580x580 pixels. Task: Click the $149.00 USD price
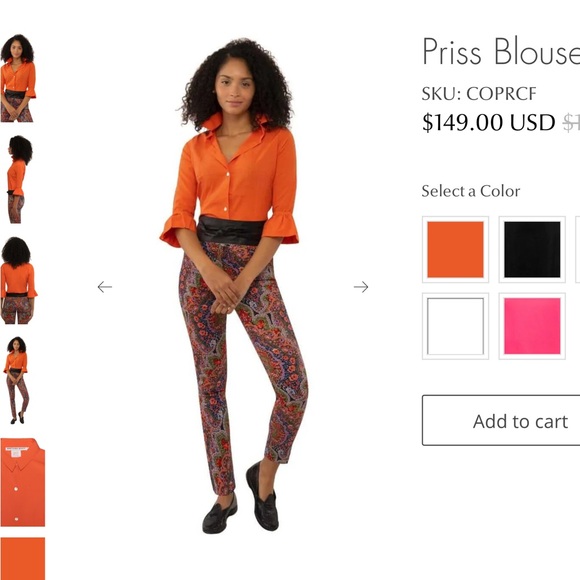coord(489,122)
